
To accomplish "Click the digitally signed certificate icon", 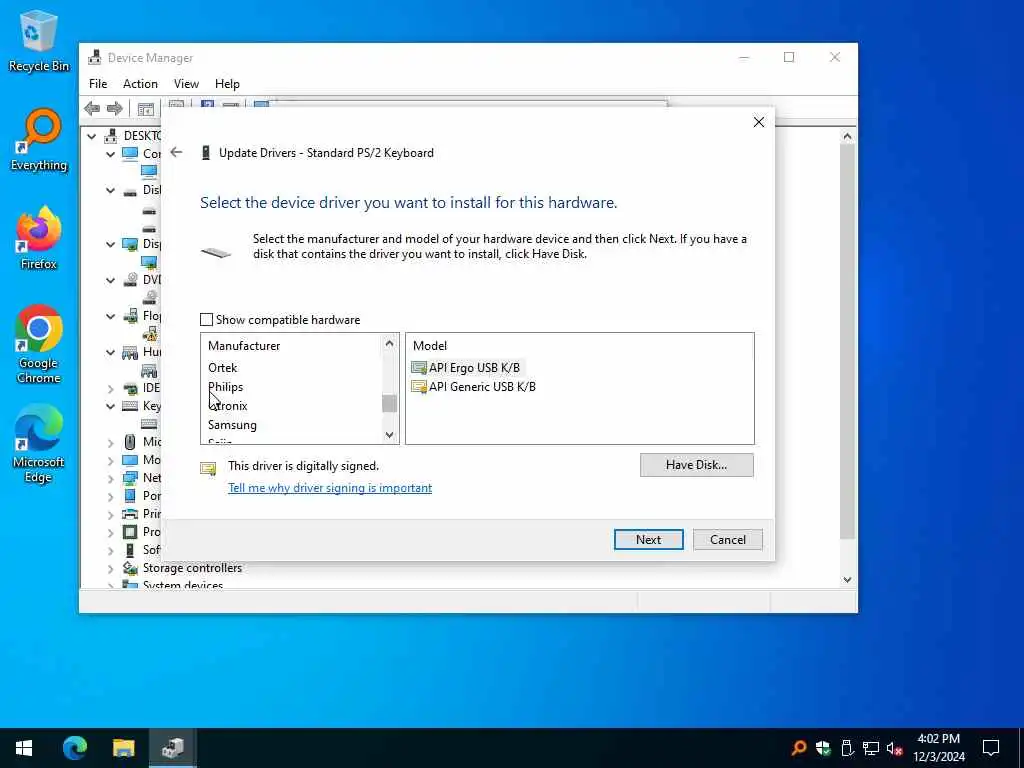I will point(208,468).
